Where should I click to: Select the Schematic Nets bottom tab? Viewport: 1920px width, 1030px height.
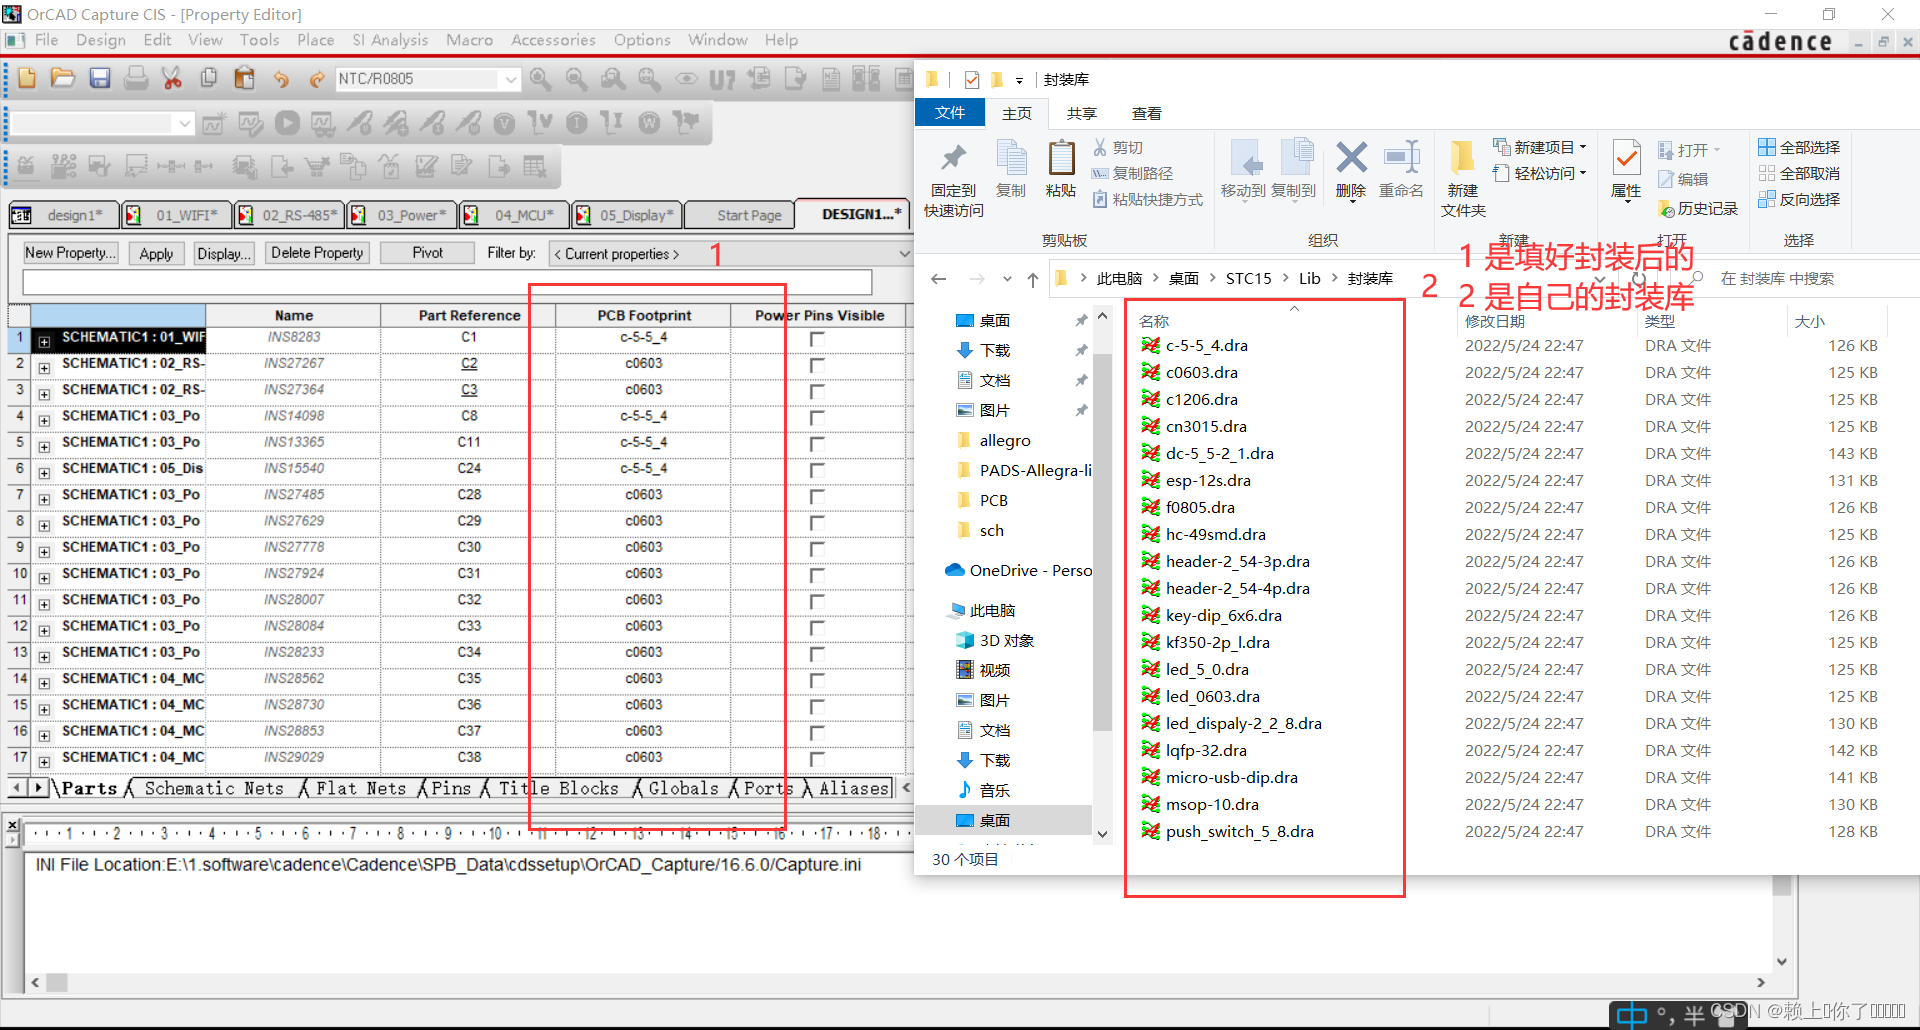pos(214,788)
